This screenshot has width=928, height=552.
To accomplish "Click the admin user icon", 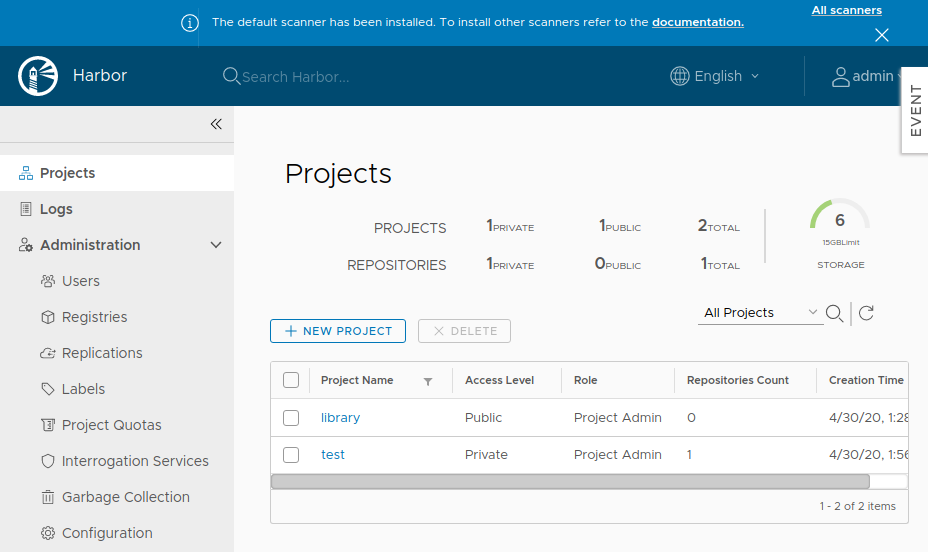I will point(840,76).
